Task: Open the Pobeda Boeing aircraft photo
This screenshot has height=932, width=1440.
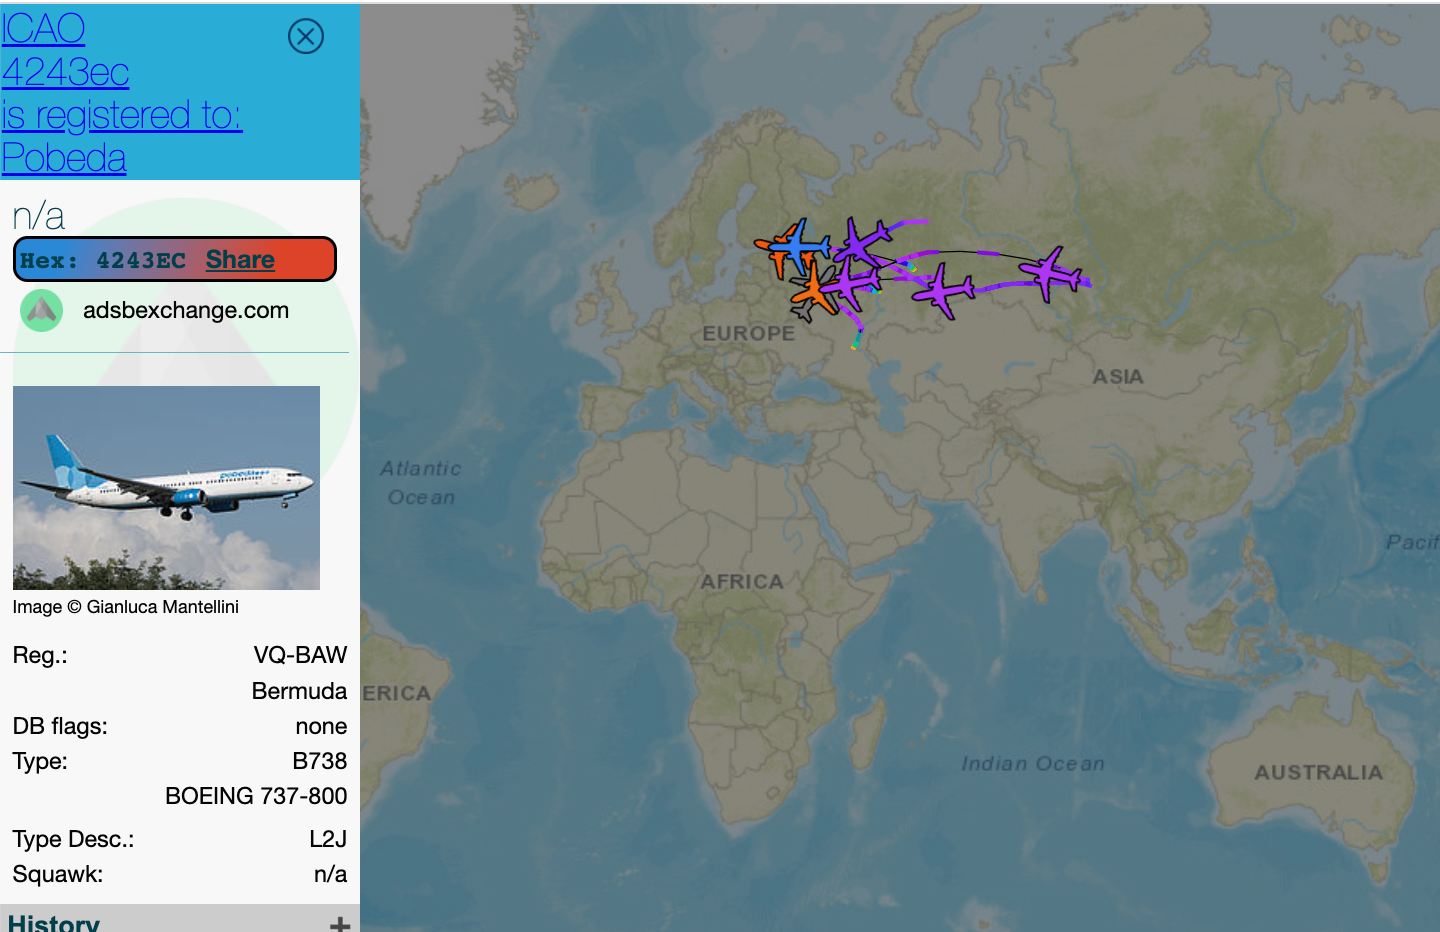Action: coord(166,488)
